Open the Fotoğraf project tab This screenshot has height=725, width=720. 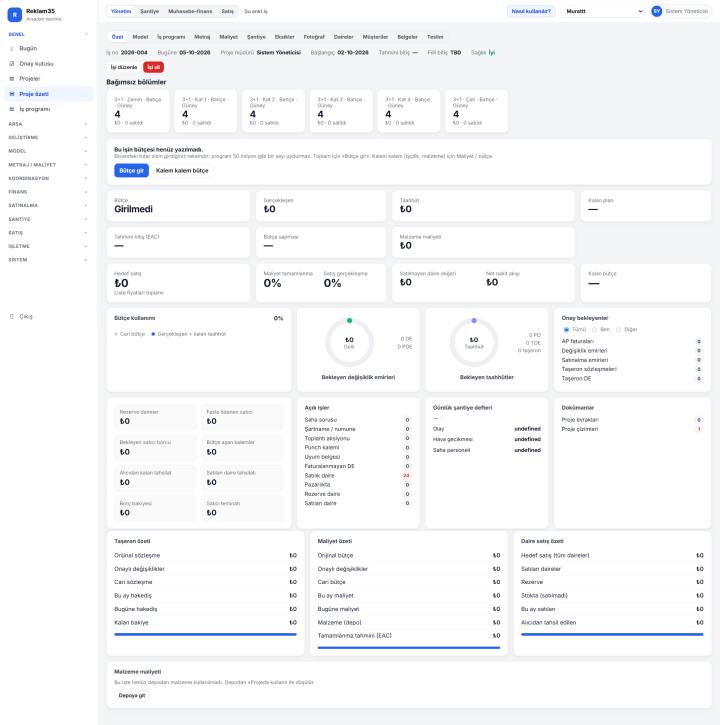[314, 37]
